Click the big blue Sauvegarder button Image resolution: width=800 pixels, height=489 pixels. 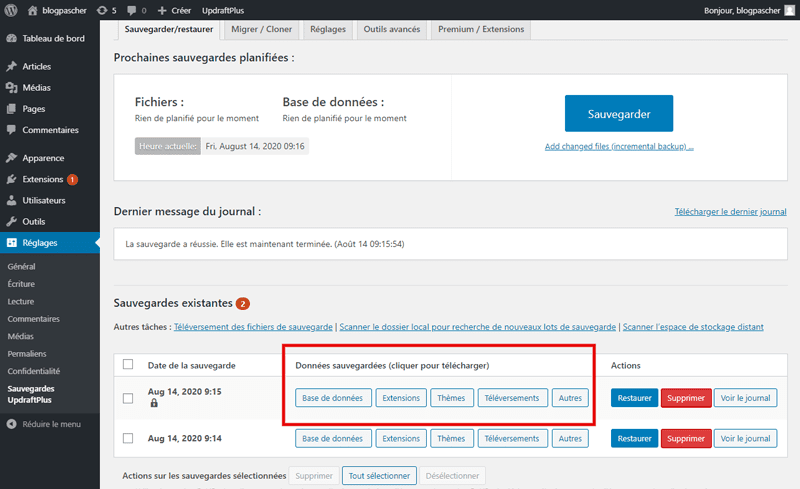pyautogui.click(x=619, y=113)
